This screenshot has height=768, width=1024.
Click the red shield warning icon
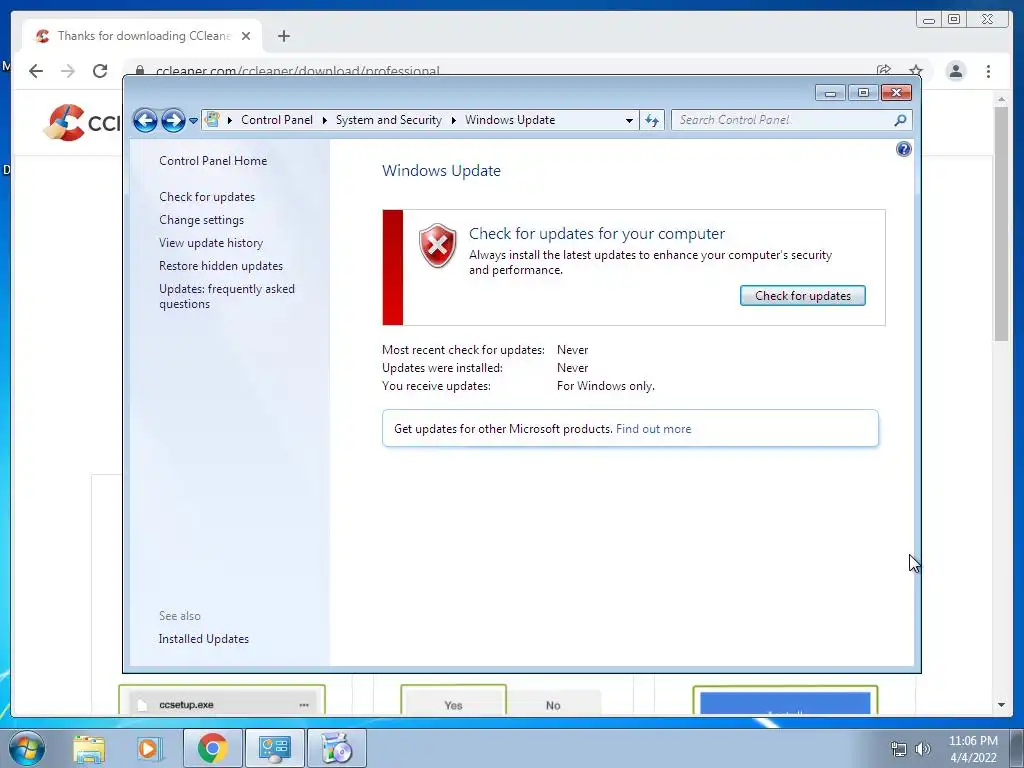pyautogui.click(x=438, y=246)
